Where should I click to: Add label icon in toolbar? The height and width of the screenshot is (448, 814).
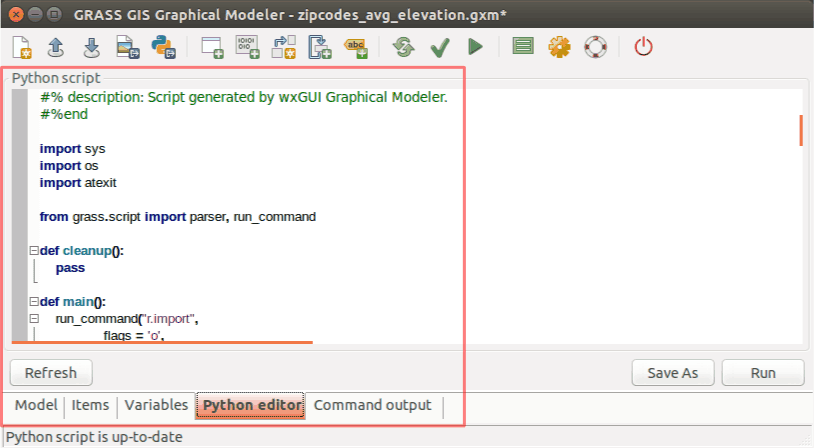356,46
